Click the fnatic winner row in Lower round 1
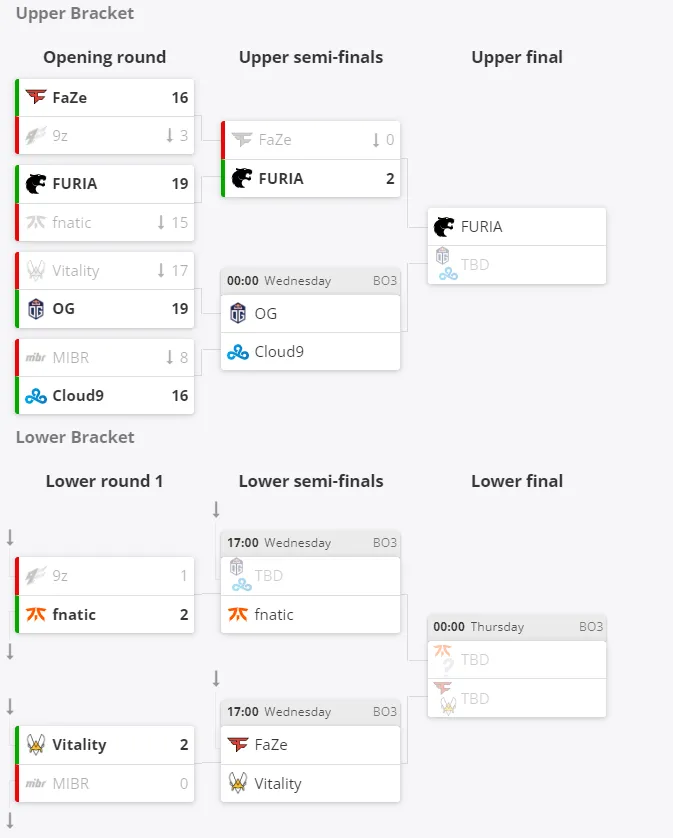The height and width of the screenshot is (838, 673). [105, 615]
